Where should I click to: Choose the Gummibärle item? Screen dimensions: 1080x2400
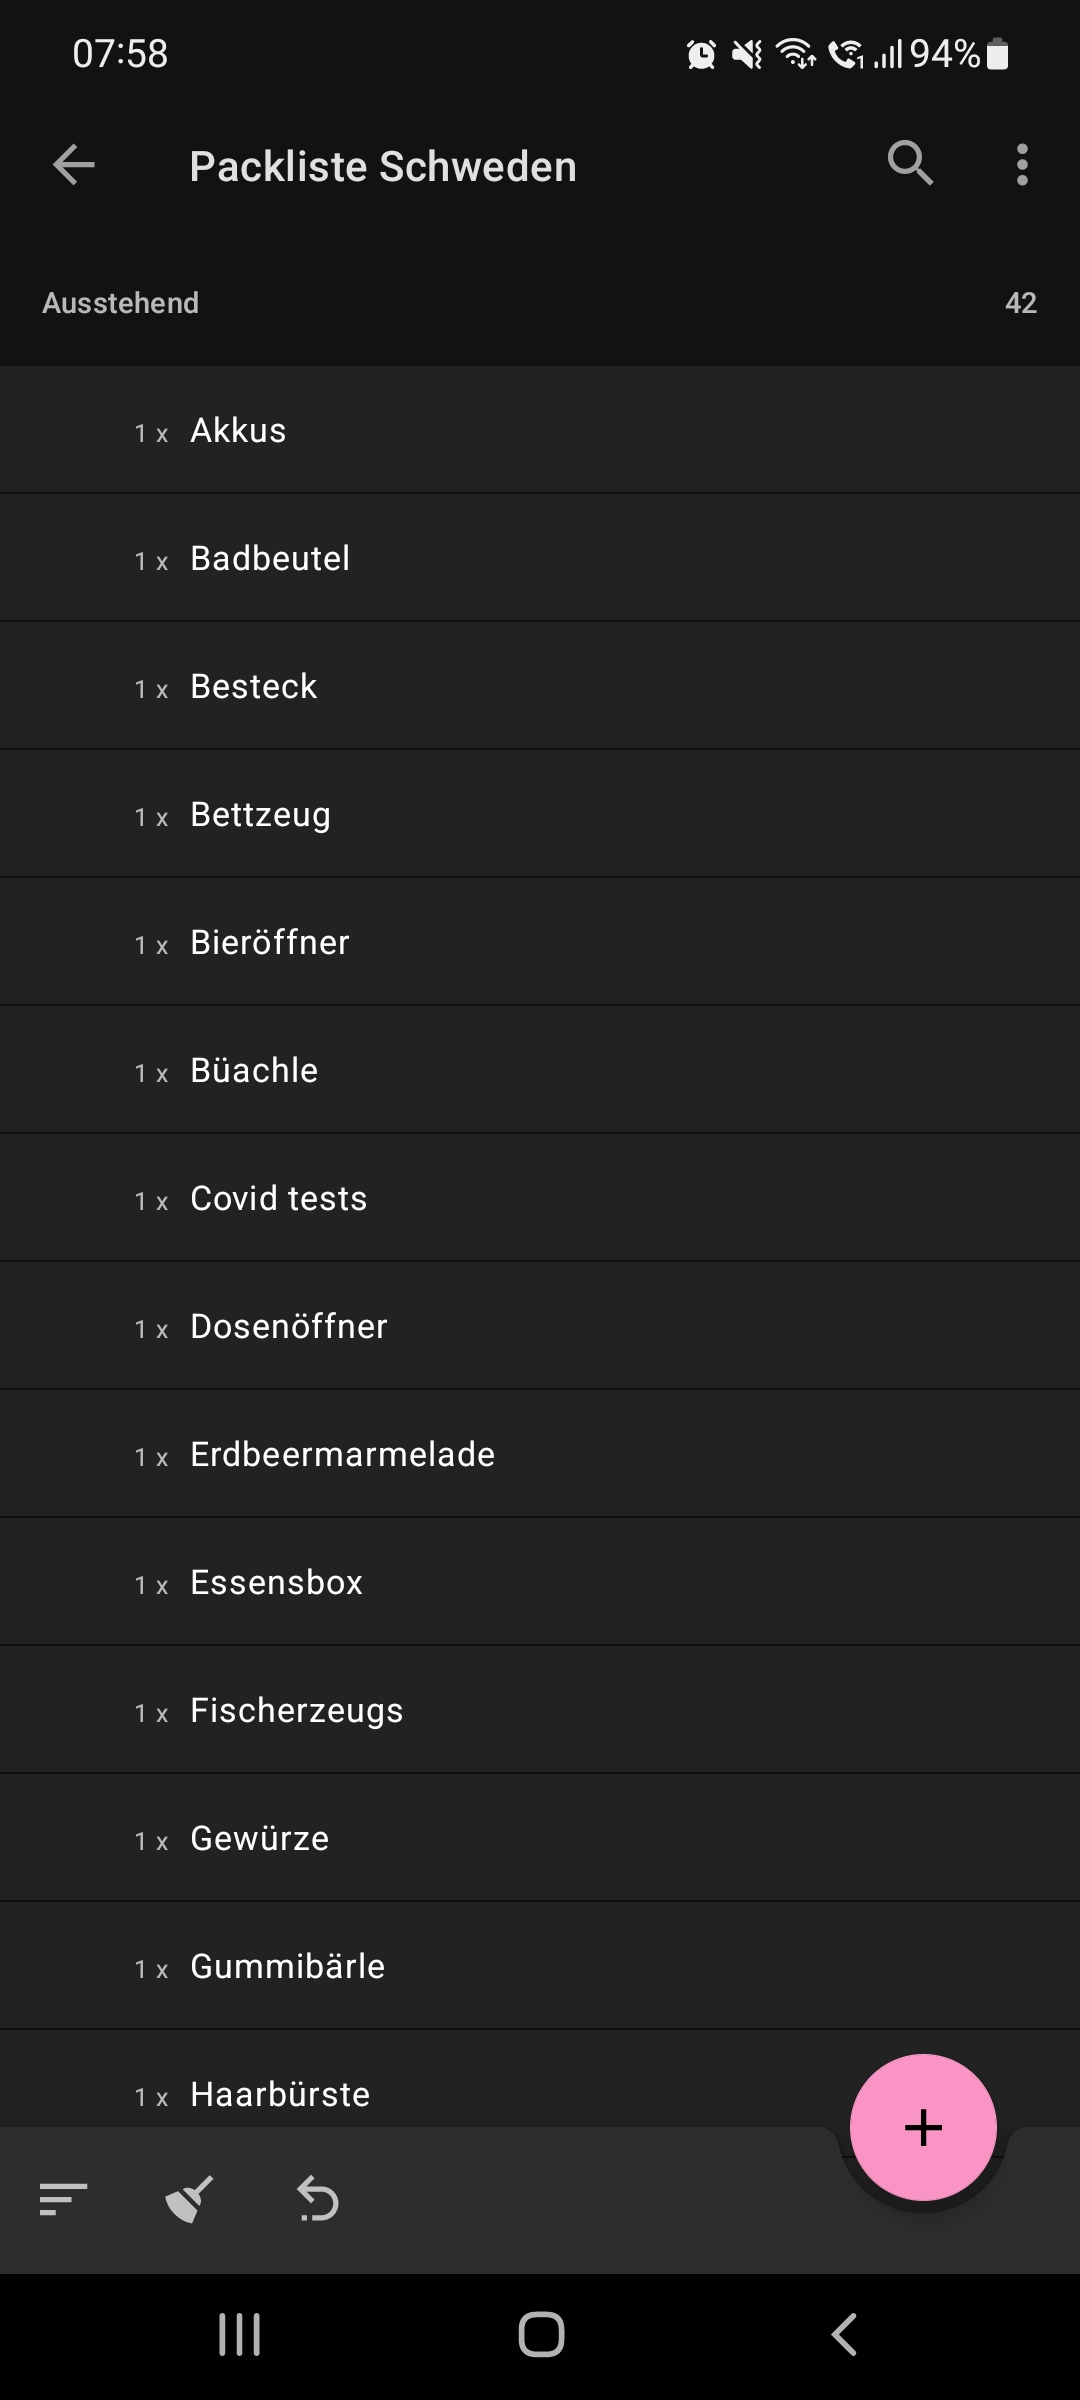coord(540,1966)
